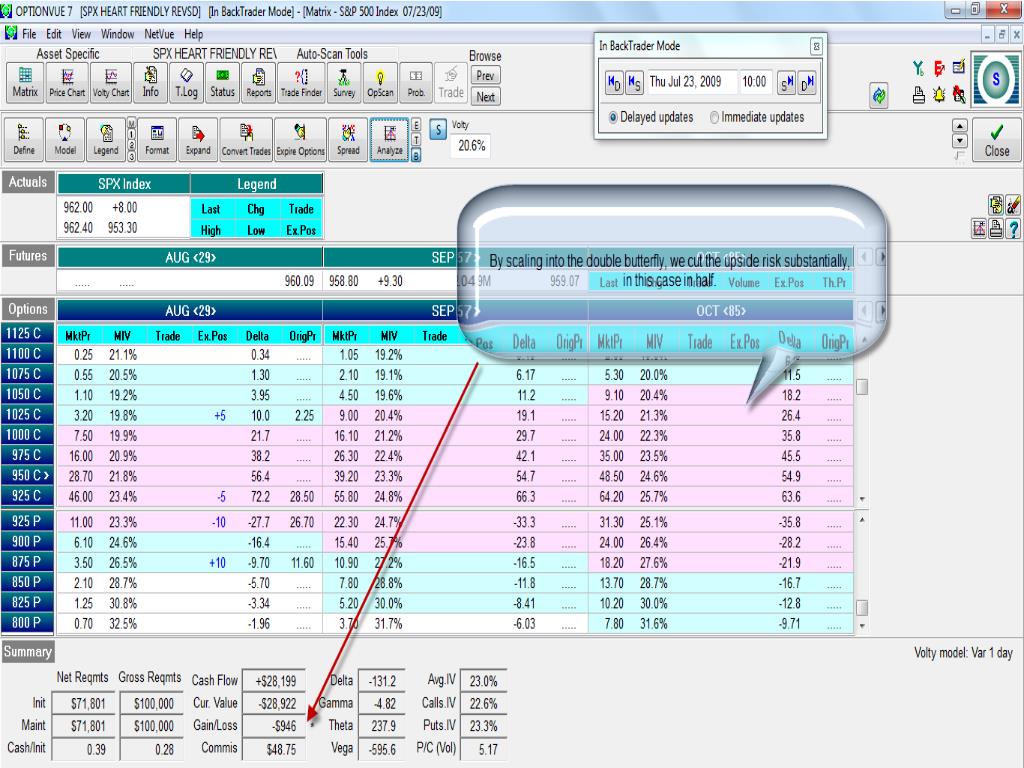Open the Matrix view icon
1024x768 pixels.
(25, 82)
